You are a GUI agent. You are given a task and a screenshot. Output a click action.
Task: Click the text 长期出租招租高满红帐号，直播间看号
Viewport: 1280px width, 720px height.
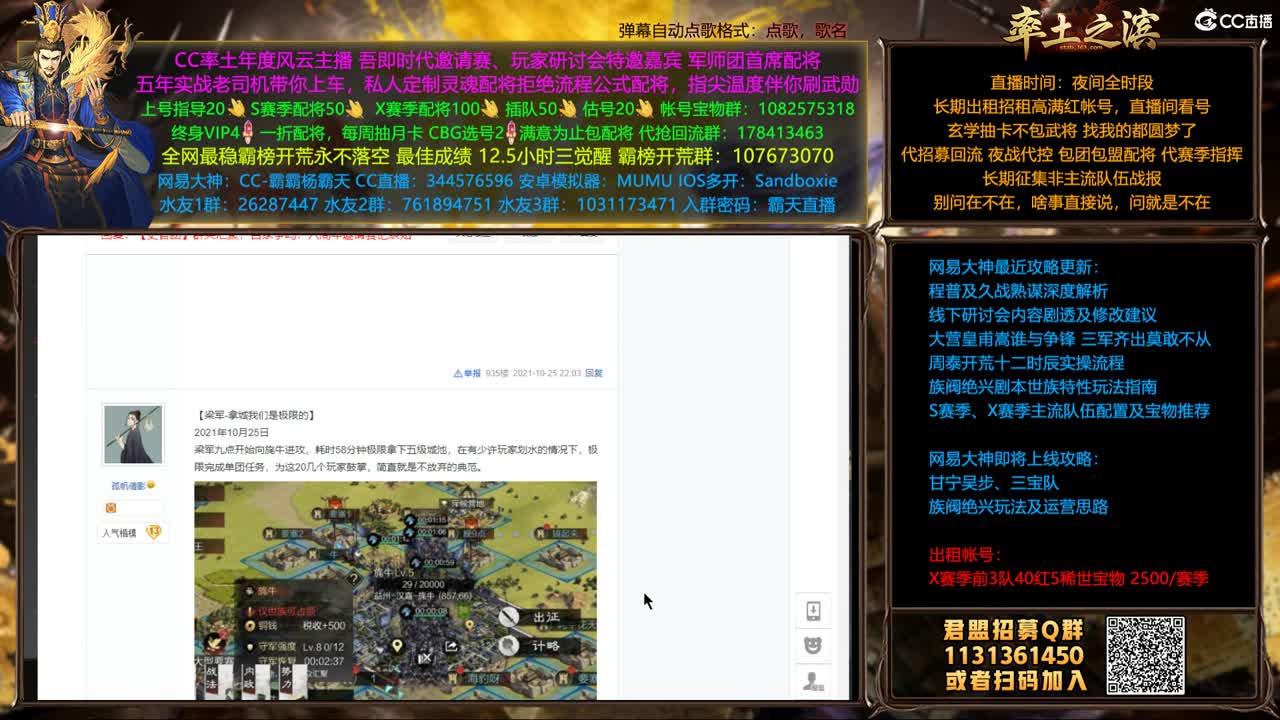pyautogui.click(x=1071, y=107)
